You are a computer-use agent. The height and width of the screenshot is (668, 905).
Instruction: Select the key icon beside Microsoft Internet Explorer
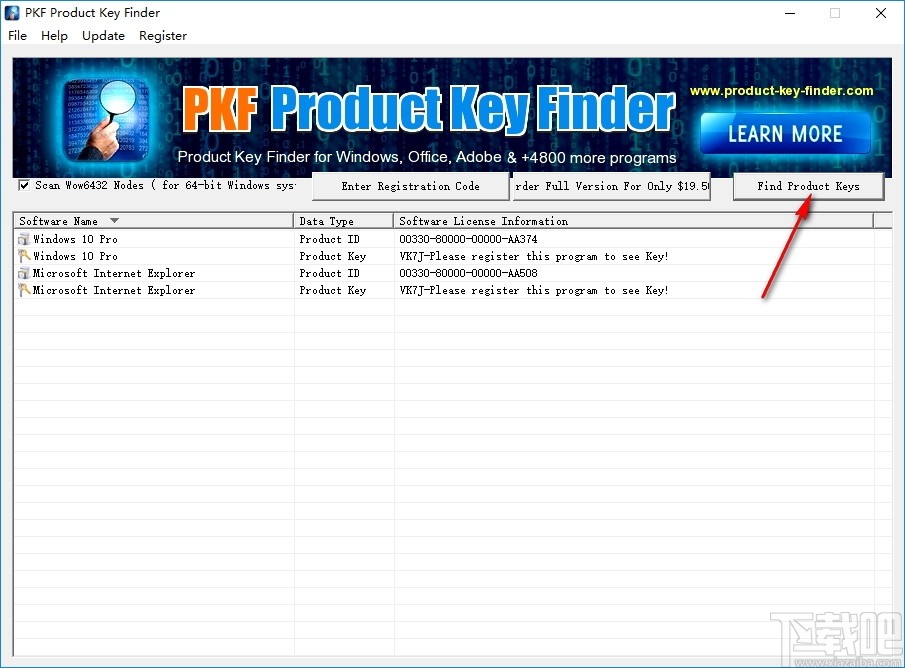point(22,290)
